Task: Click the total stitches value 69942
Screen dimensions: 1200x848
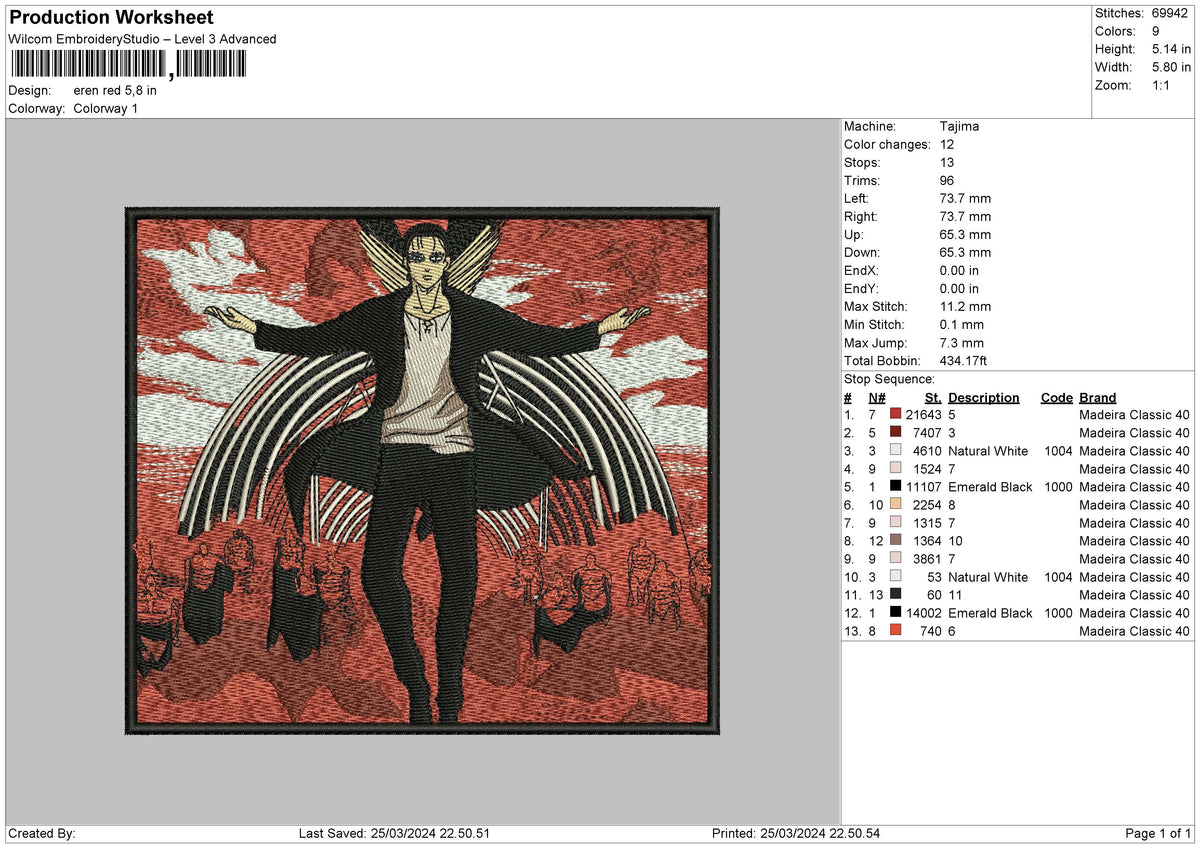Action: [1170, 13]
